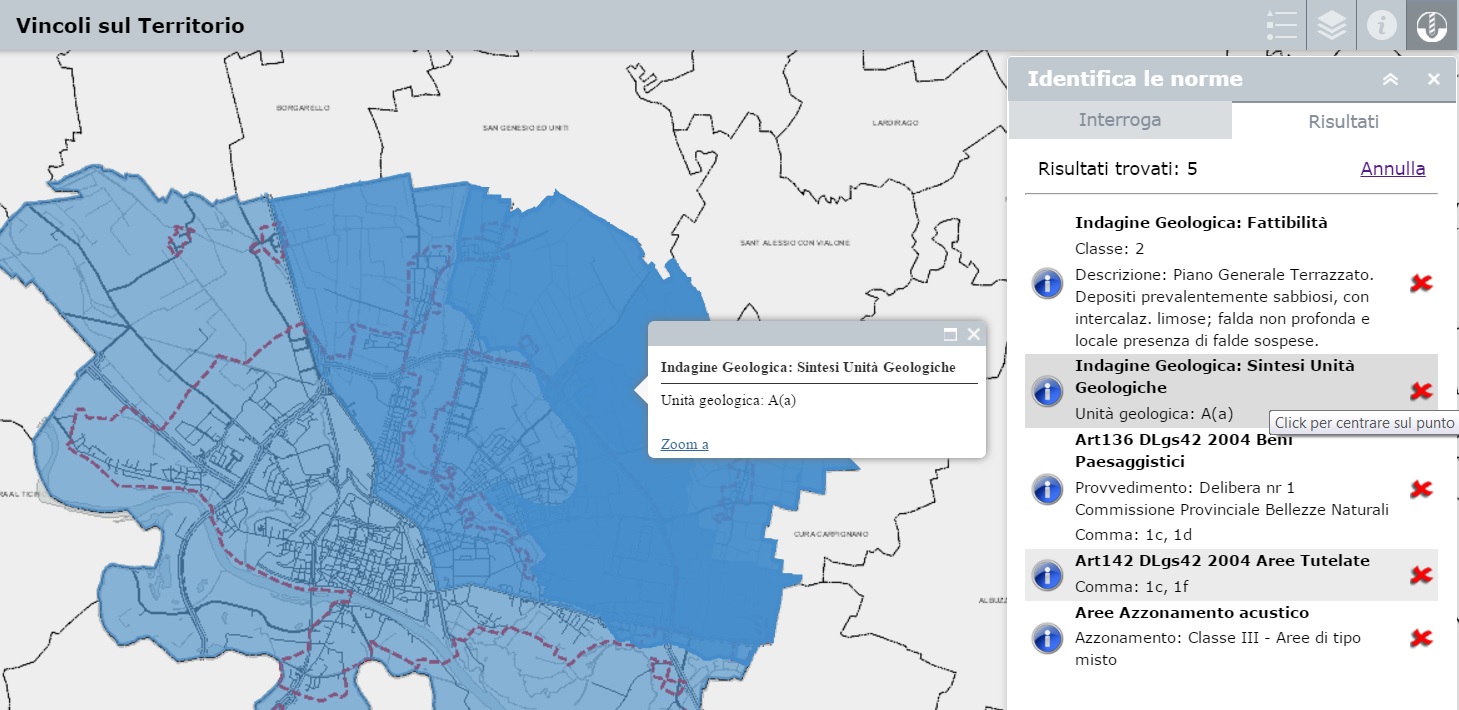The height and width of the screenshot is (710, 1459).
Task: Open the legend list icon in header
Action: point(1281,25)
